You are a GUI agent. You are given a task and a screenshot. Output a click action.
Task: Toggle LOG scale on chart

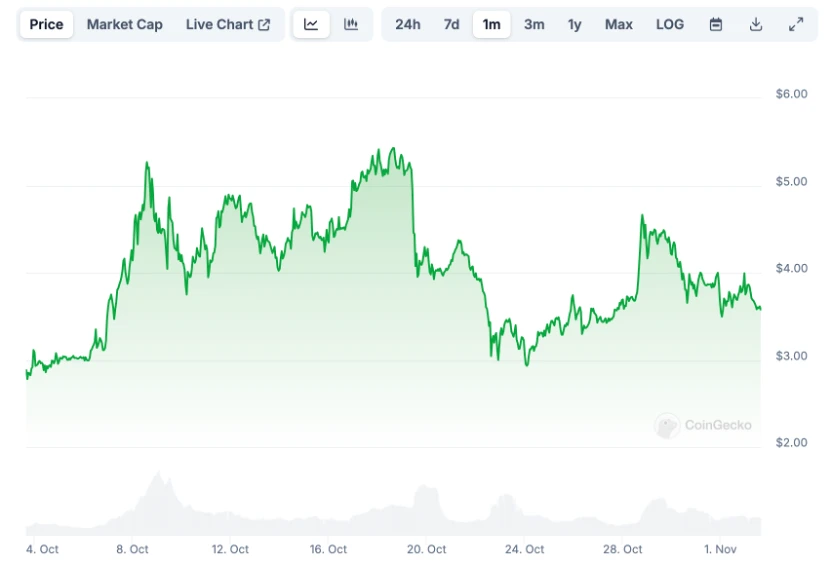pyautogui.click(x=670, y=24)
